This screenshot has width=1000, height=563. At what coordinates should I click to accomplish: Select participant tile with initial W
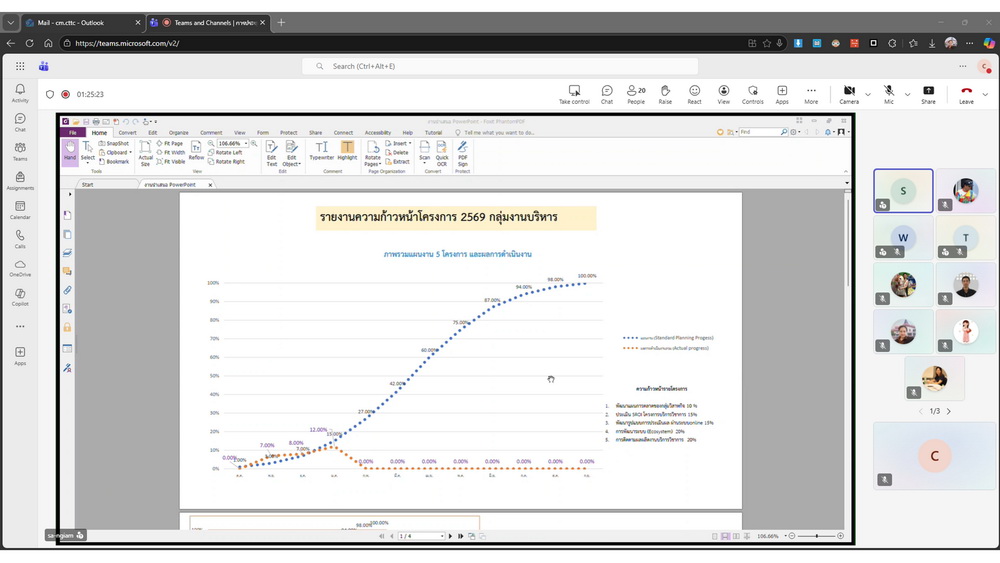[903, 238]
